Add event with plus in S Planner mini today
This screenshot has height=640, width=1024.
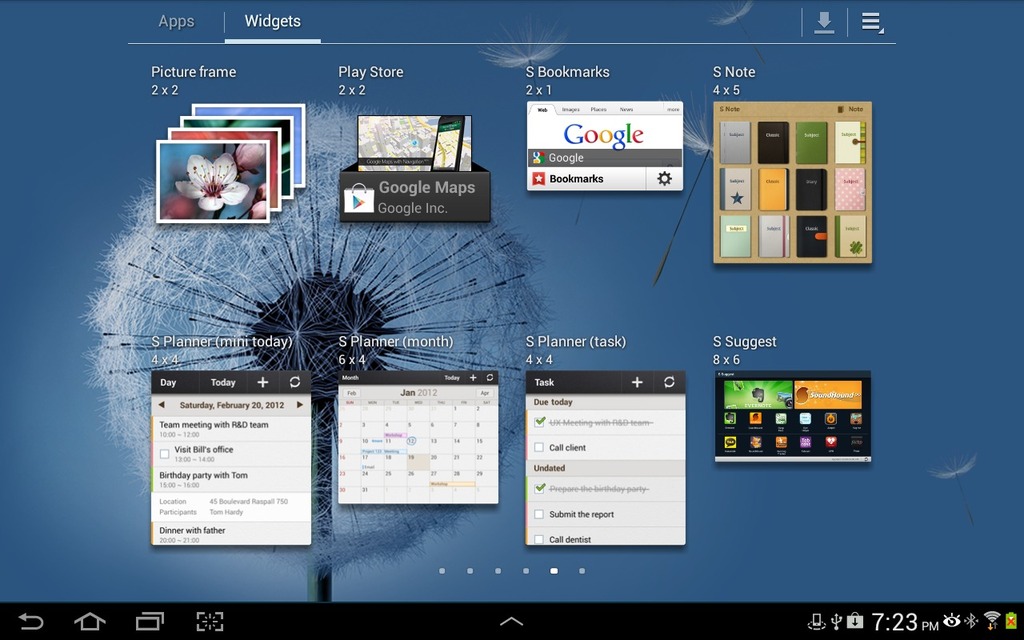click(263, 383)
